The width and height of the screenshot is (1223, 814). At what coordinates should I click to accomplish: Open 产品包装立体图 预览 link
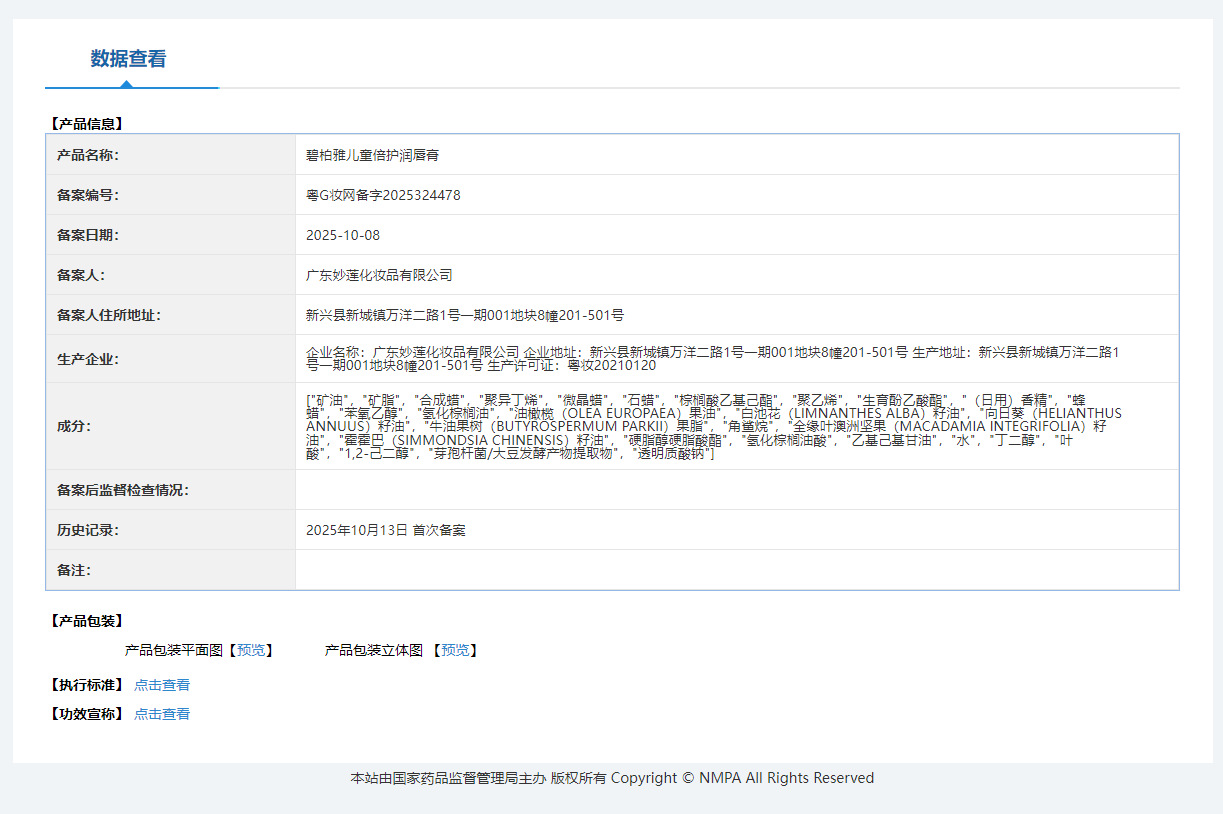pyautogui.click(x=455, y=650)
